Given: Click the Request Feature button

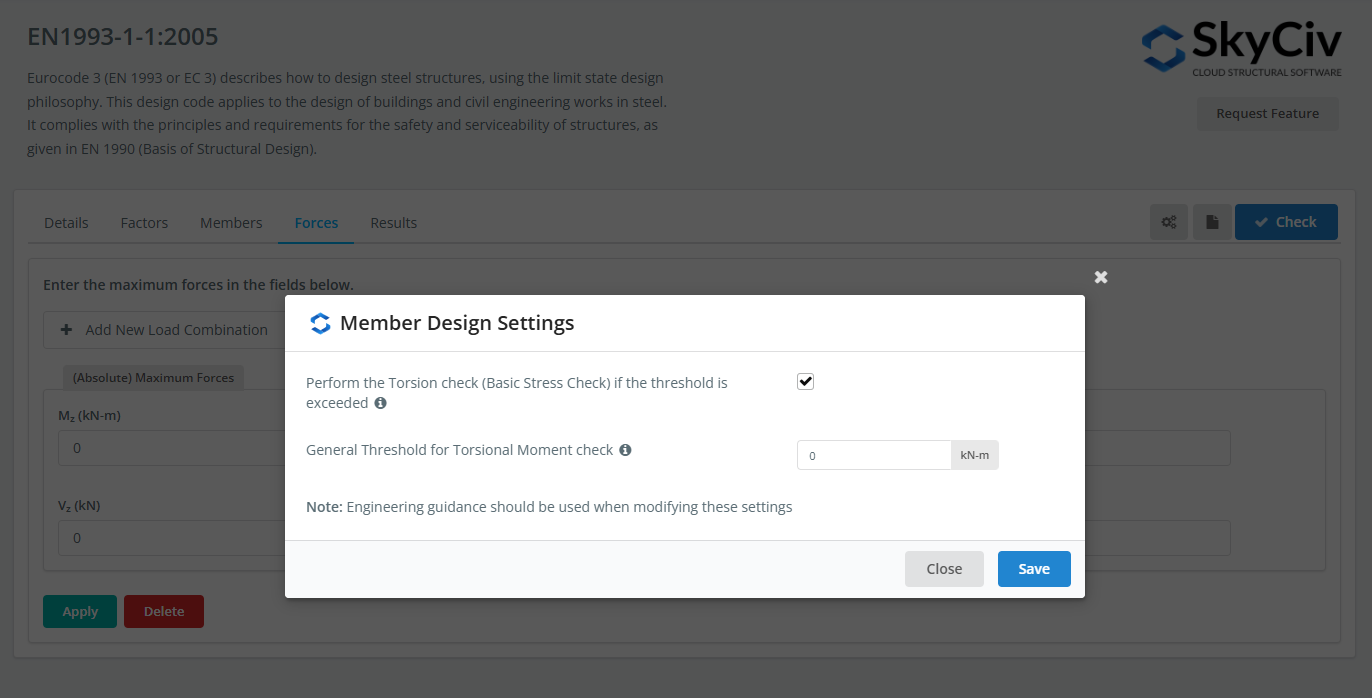Looking at the screenshot, I should pyautogui.click(x=1267, y=114).
